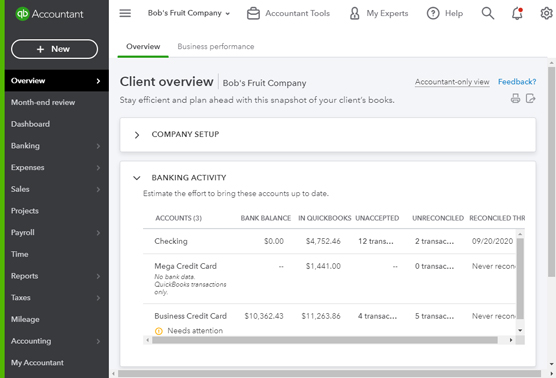This screenshot has width=556, height=378.
Task: Click Checking's $4,752.46 QuickBooks balance
Action: click(323, 241)
